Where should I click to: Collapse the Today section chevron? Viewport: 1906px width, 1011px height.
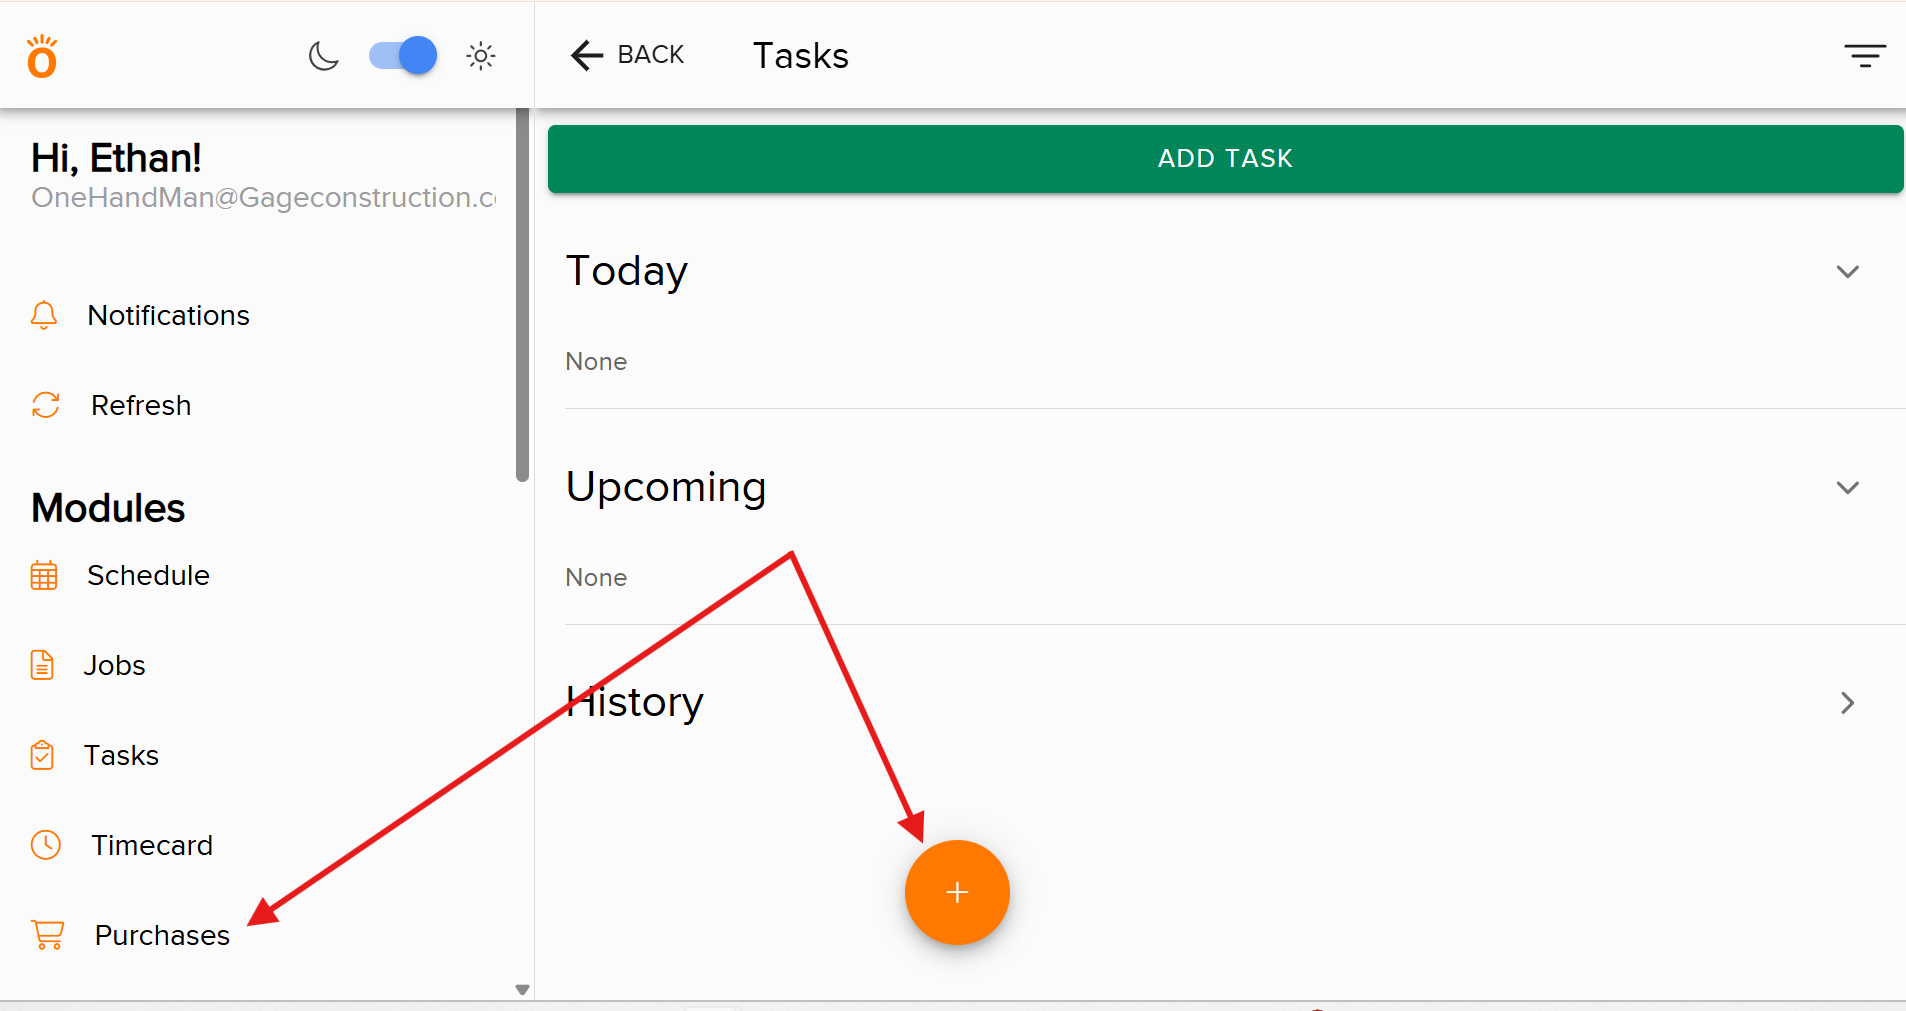(1847, 272)
